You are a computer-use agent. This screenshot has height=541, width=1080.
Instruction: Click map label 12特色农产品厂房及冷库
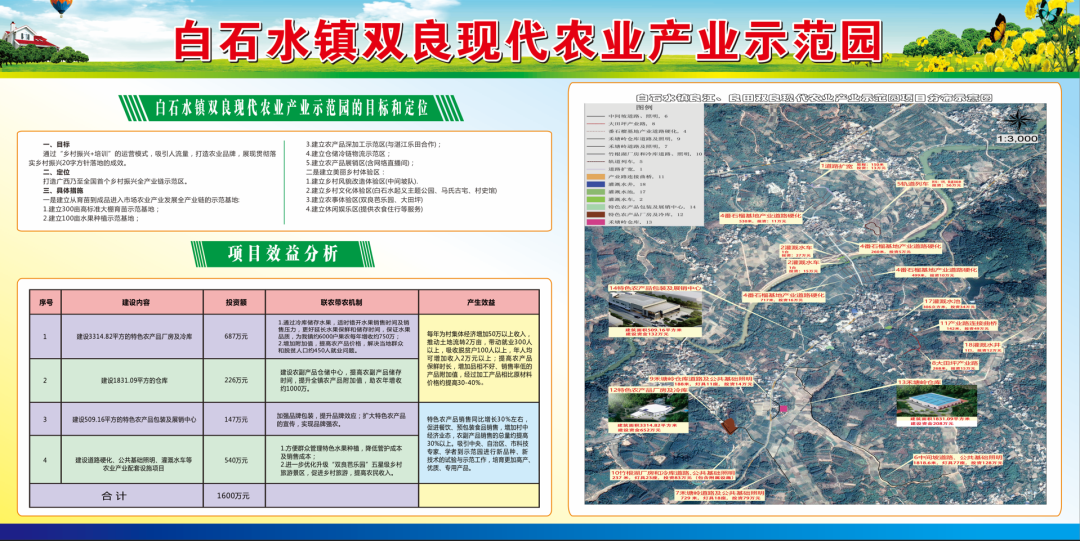[x=648, y=390]
